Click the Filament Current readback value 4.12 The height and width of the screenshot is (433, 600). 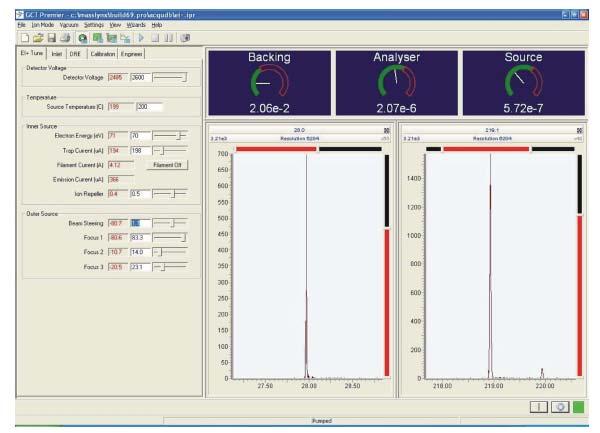[121, 165]
